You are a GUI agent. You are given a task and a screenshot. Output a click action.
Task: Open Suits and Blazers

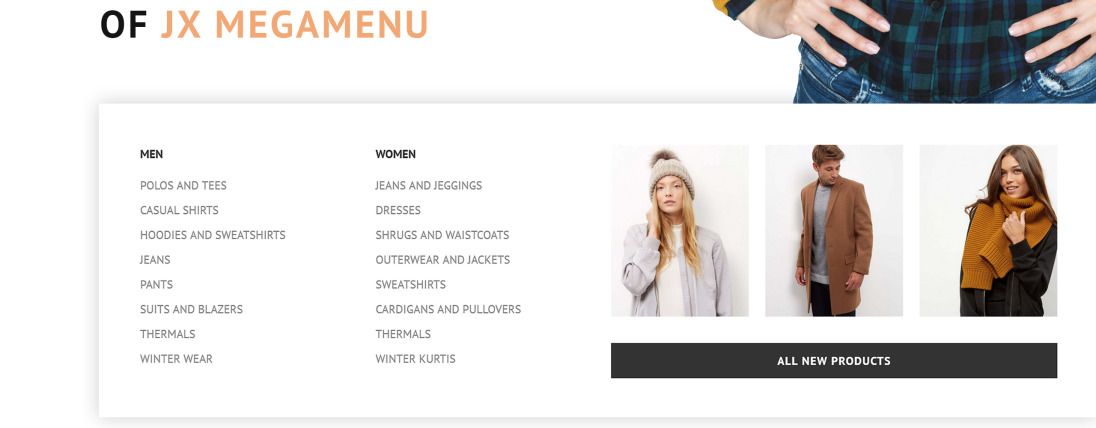(191, 309)
